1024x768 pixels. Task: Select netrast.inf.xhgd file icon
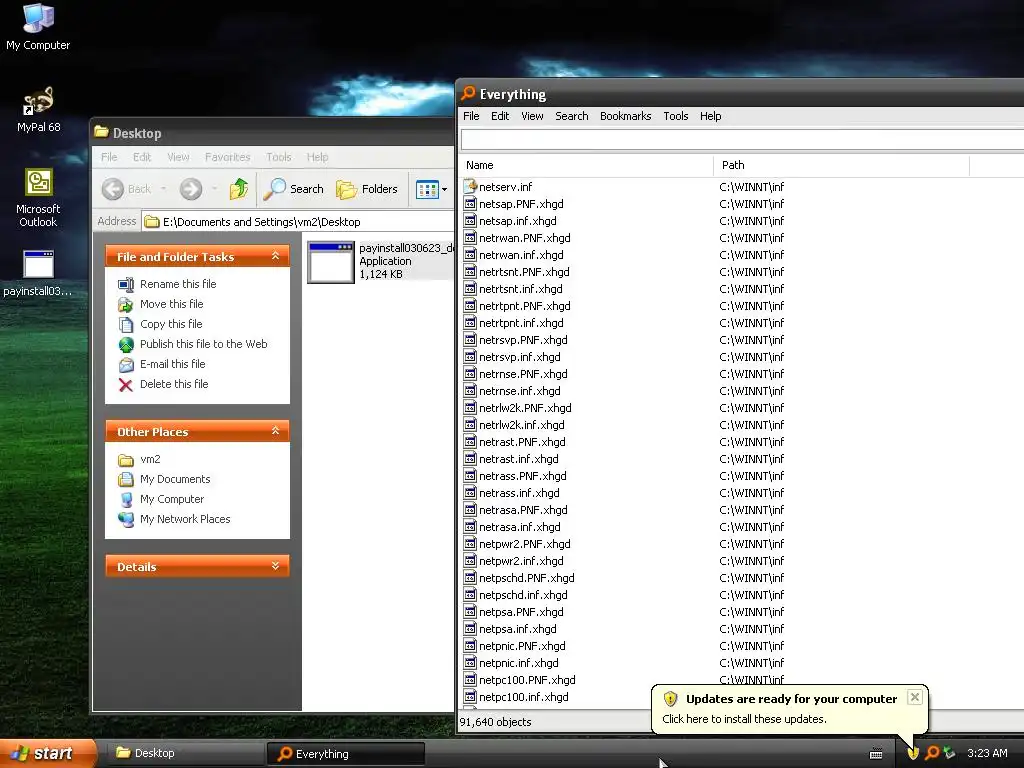[470, 458]
